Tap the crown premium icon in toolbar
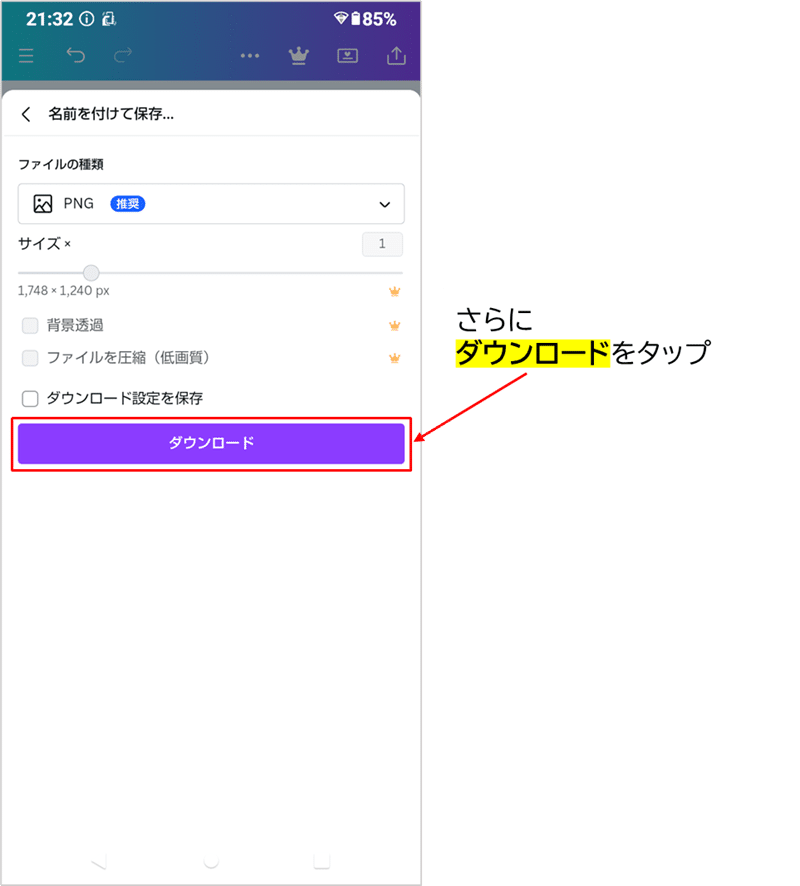800x886 pixels. [x=298, y=55]
